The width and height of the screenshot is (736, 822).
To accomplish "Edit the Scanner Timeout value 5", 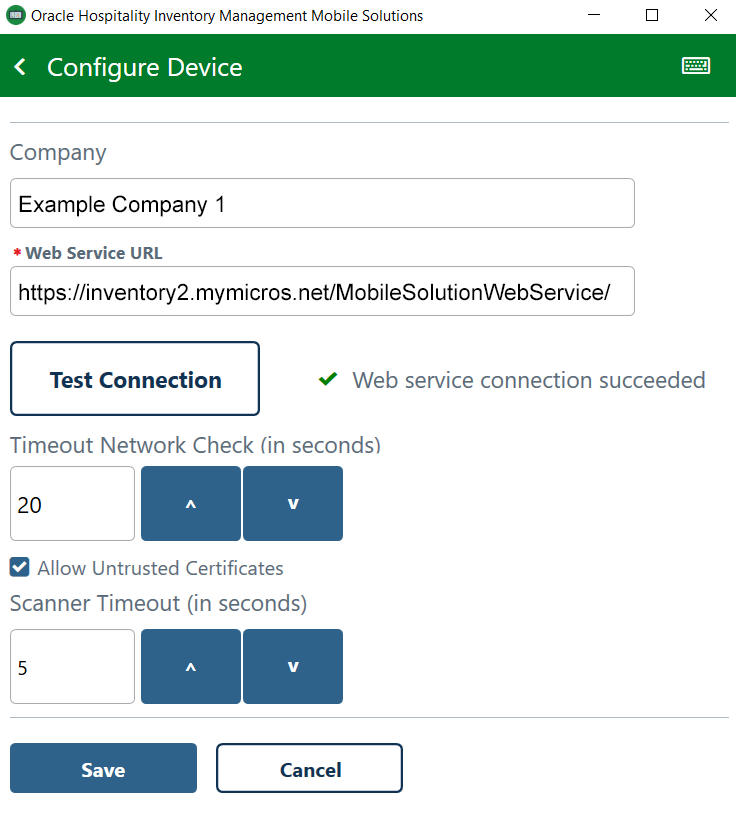I will [x=71, y=666].
